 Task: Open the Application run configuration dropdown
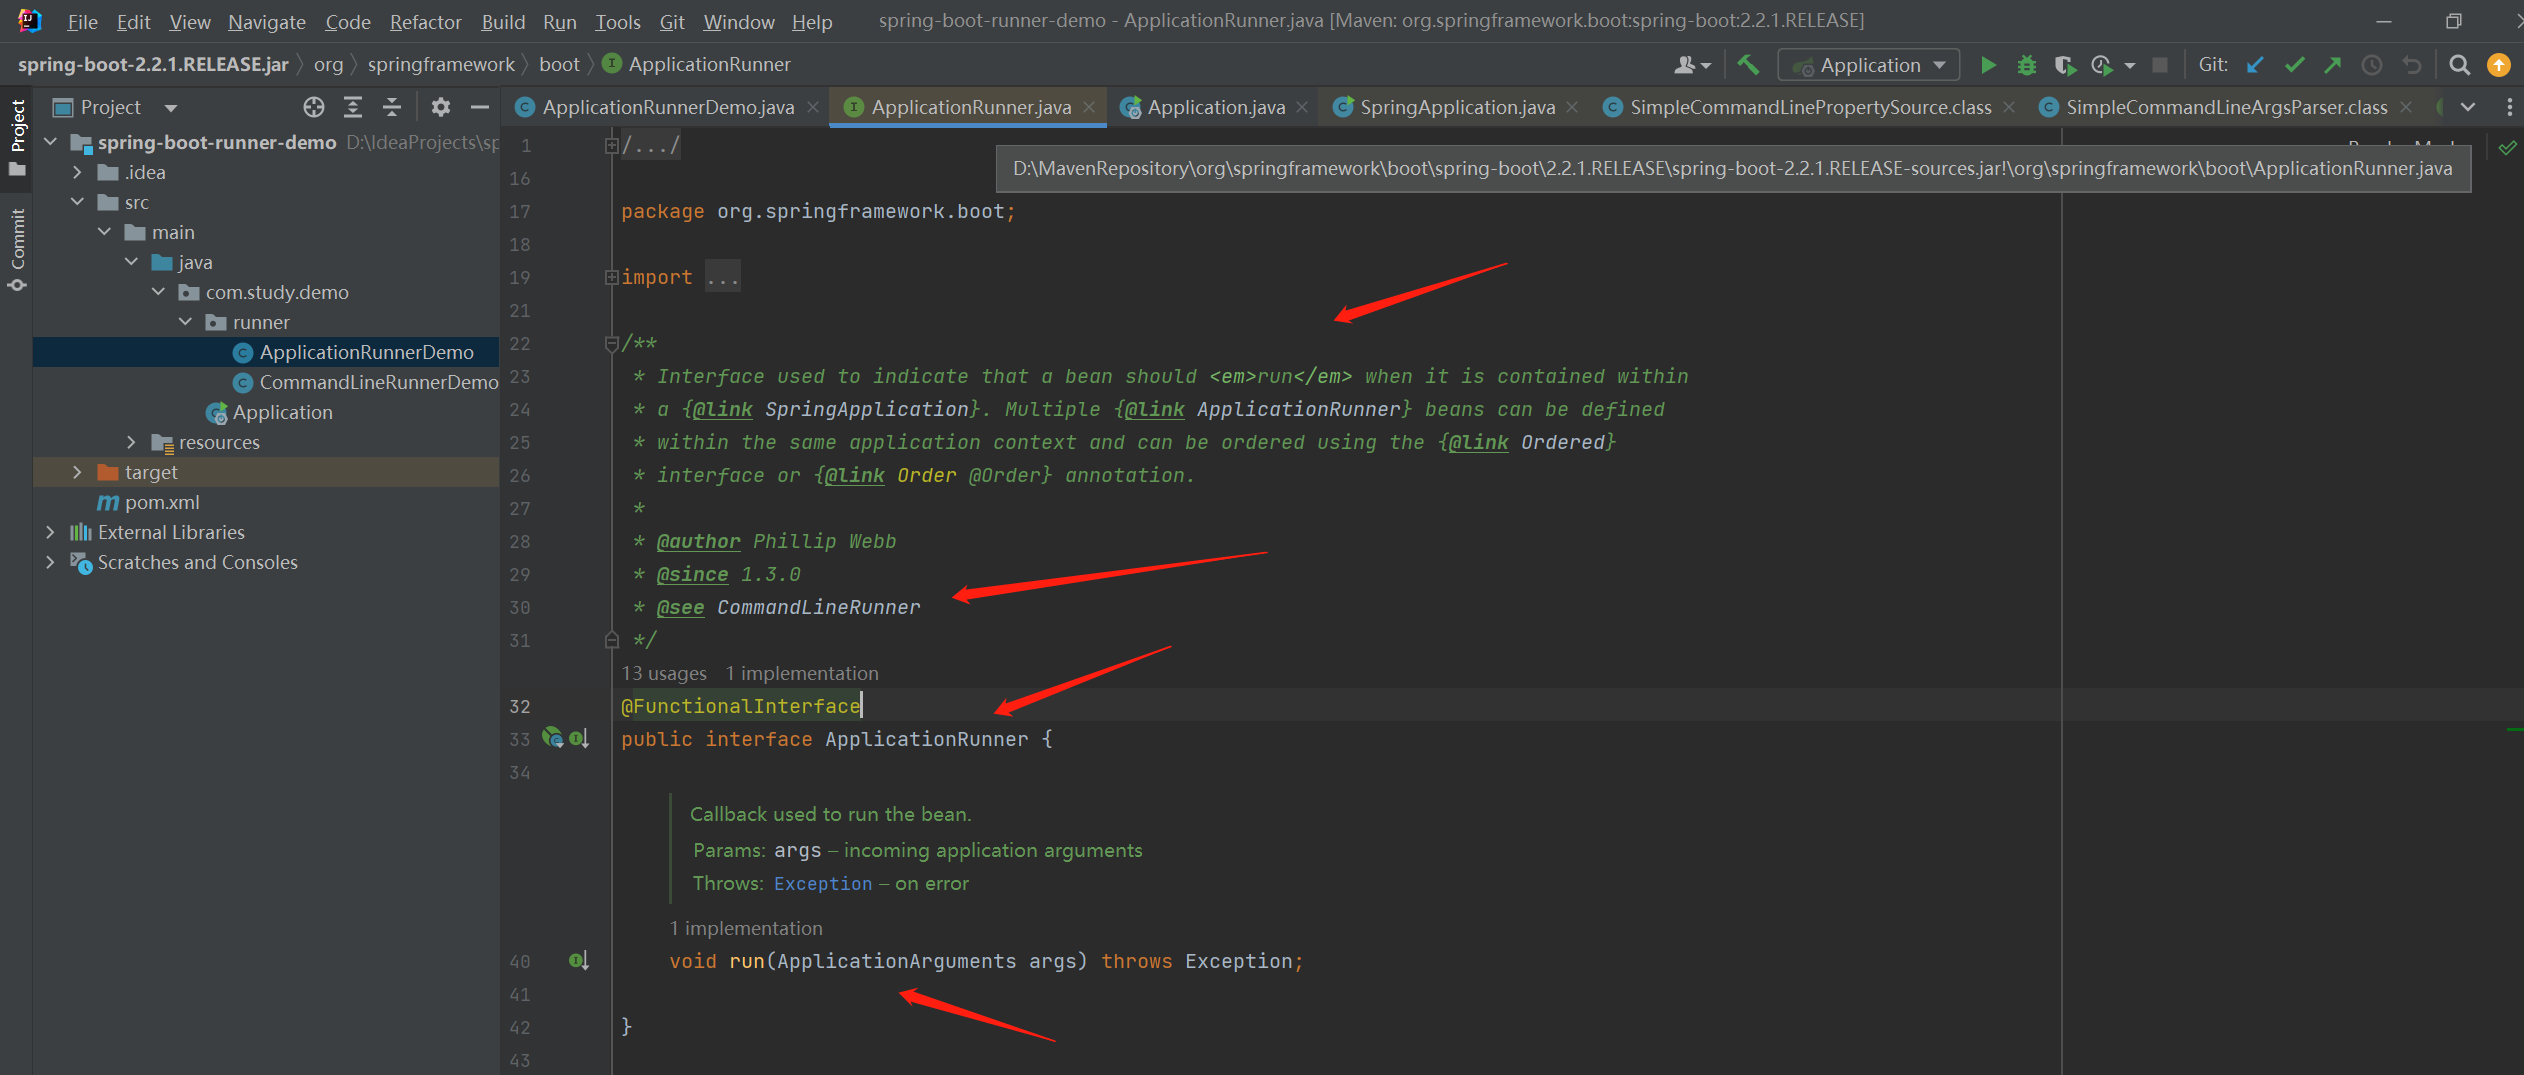[x=1868, y=65]
